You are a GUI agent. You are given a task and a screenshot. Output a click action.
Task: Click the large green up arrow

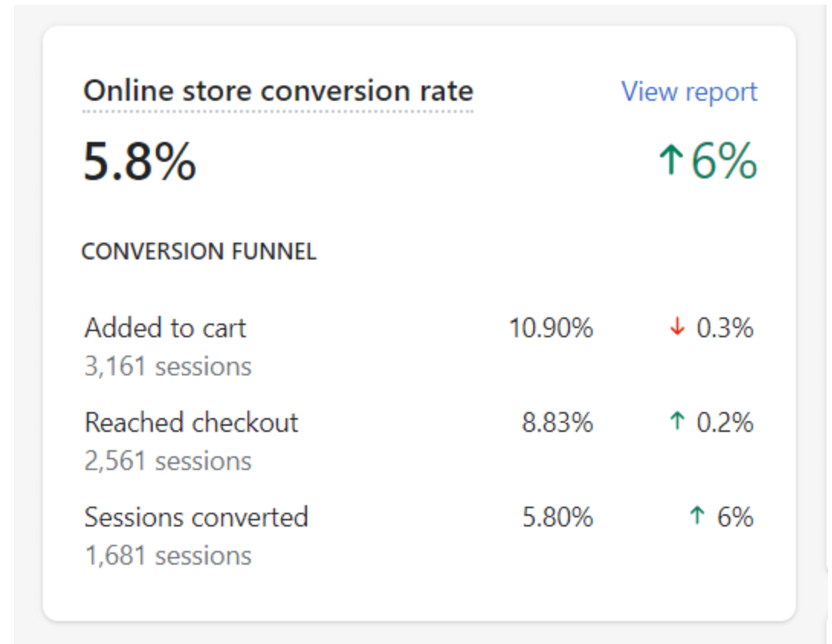click(x=671, y=160)
